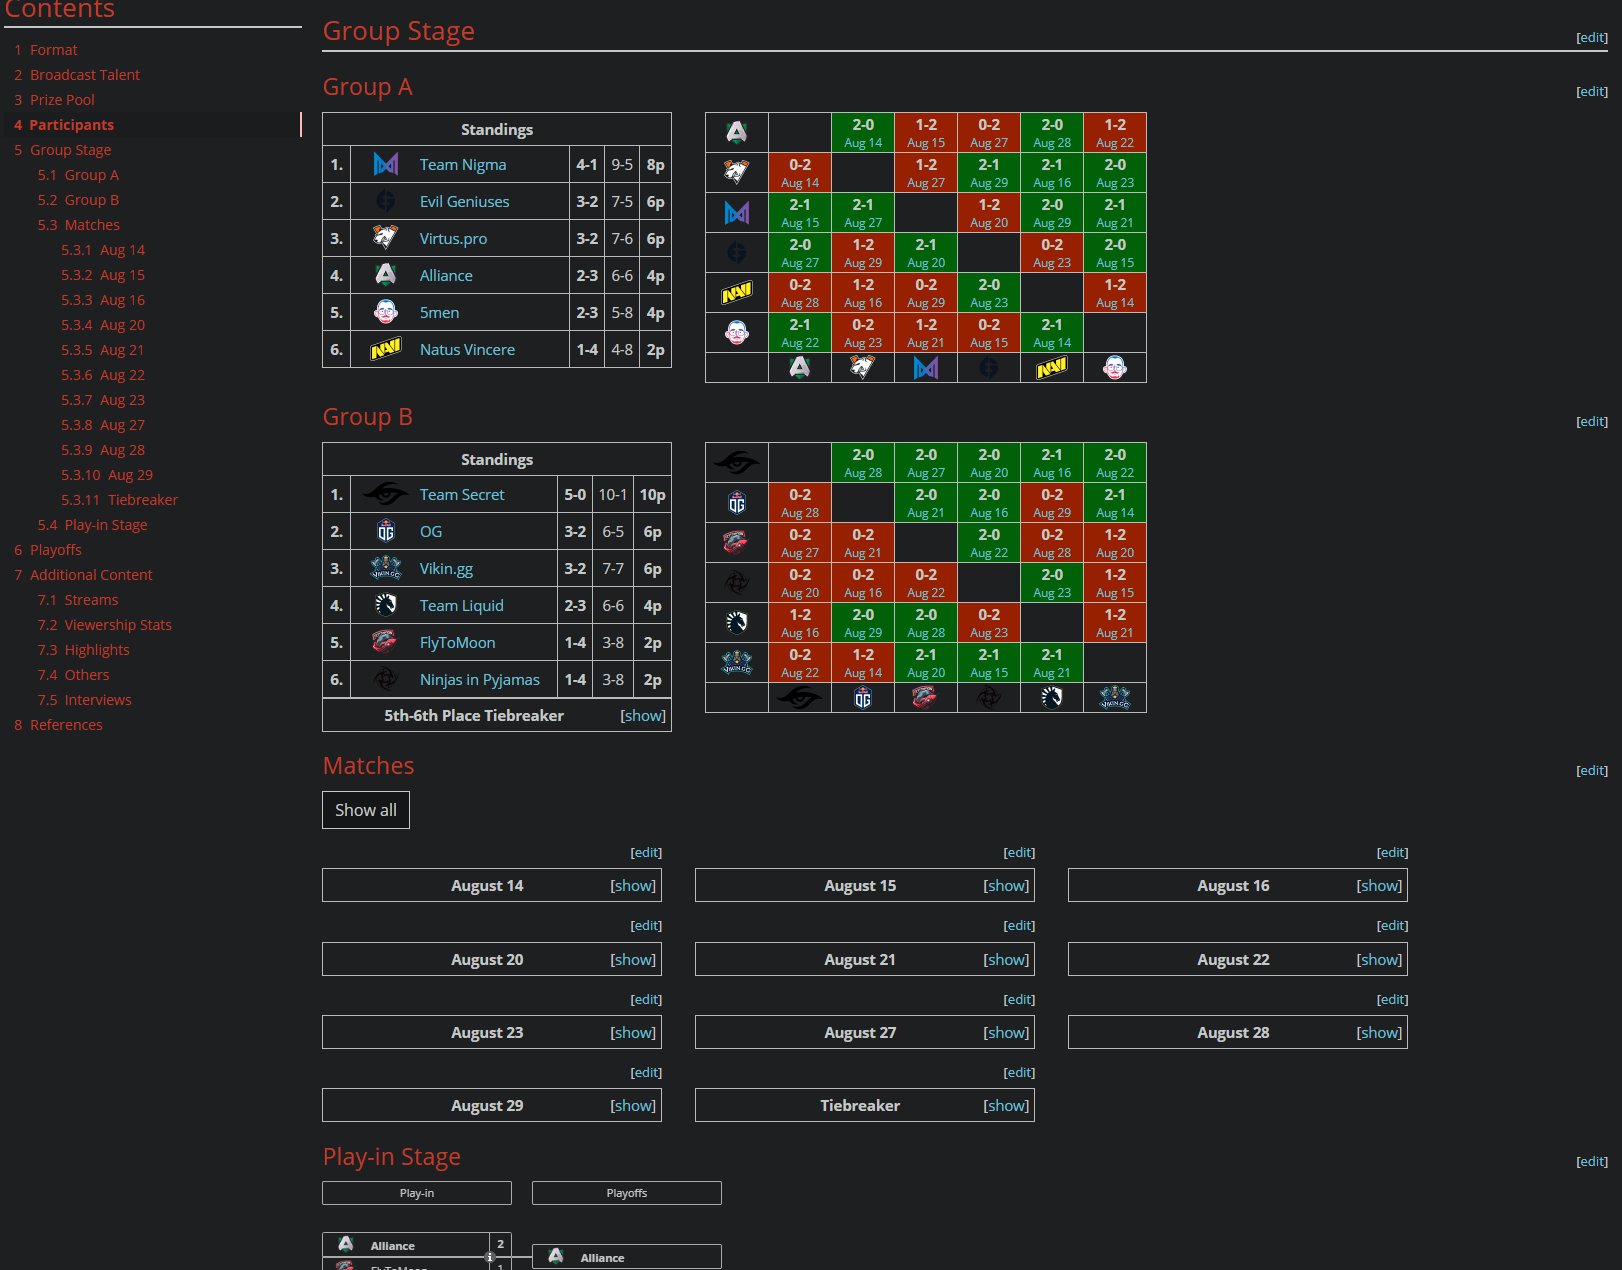Toggle visibility of August 21 matches
The image size is (1622, 1270).
pos(1006,959)
